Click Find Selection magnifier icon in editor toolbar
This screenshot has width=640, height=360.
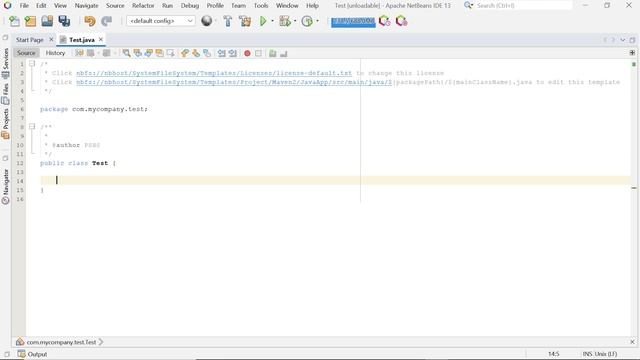[127, 53]
